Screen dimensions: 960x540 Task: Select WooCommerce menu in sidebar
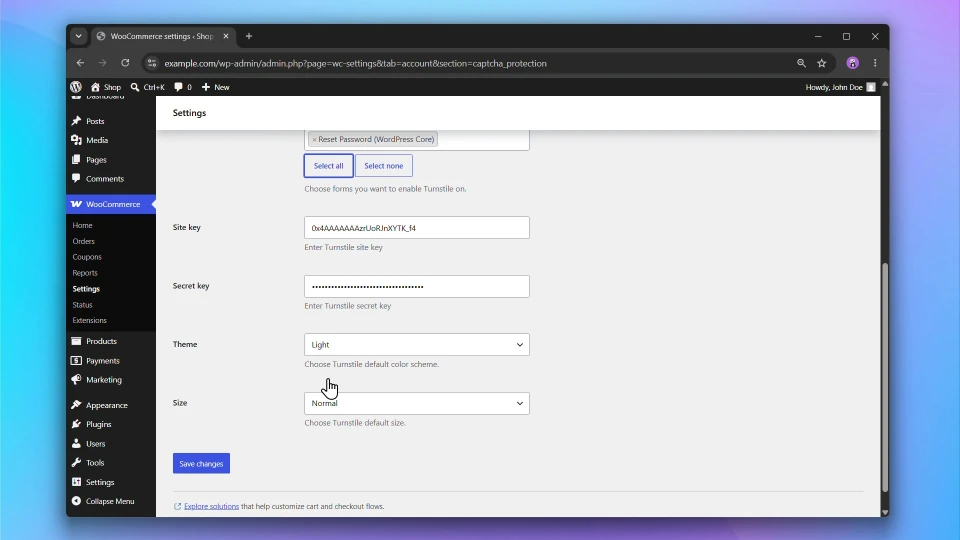tap(111, 204)
